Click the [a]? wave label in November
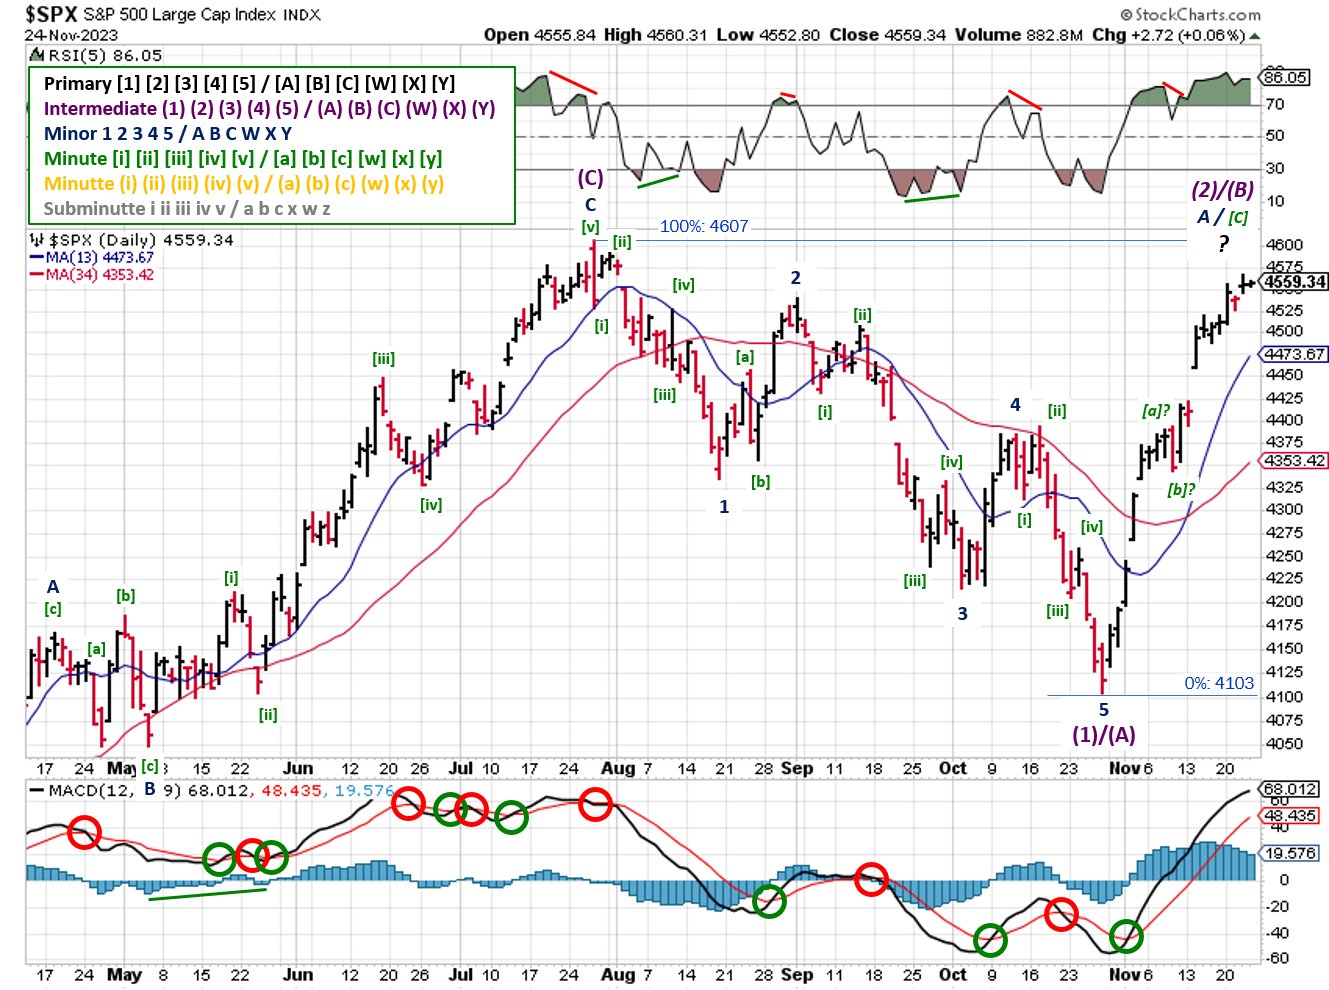Viewport: 1329px width, 990px height. point(1156,411)
